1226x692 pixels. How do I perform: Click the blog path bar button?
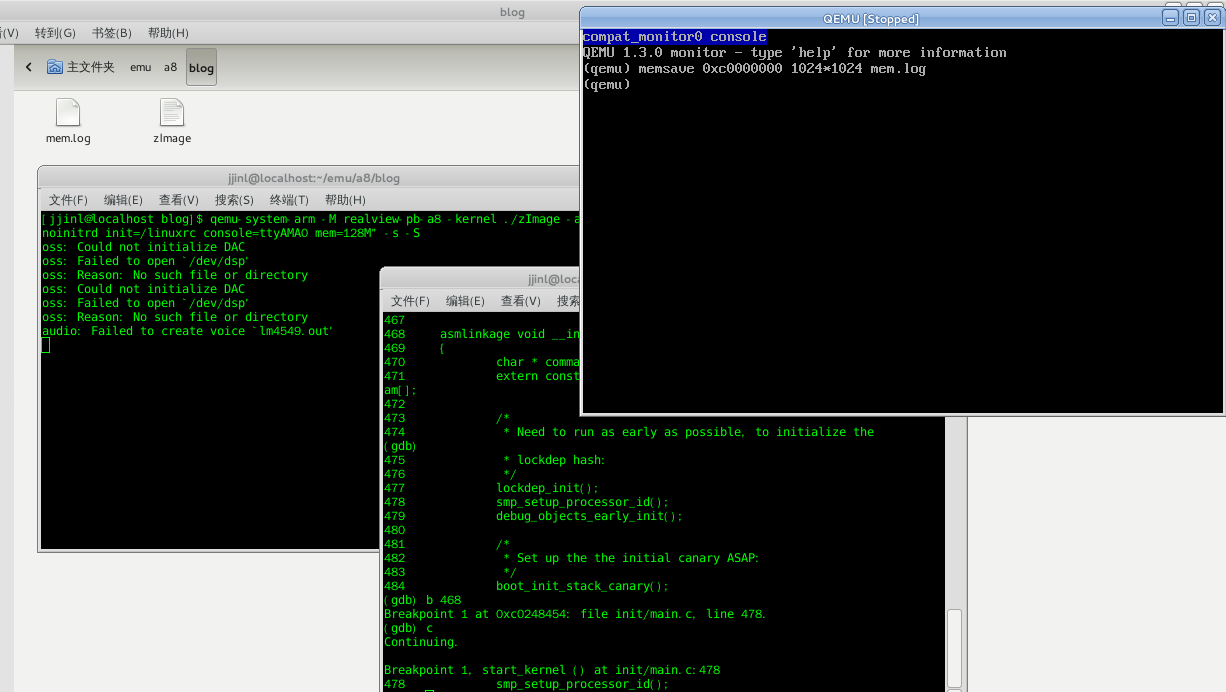201,67
